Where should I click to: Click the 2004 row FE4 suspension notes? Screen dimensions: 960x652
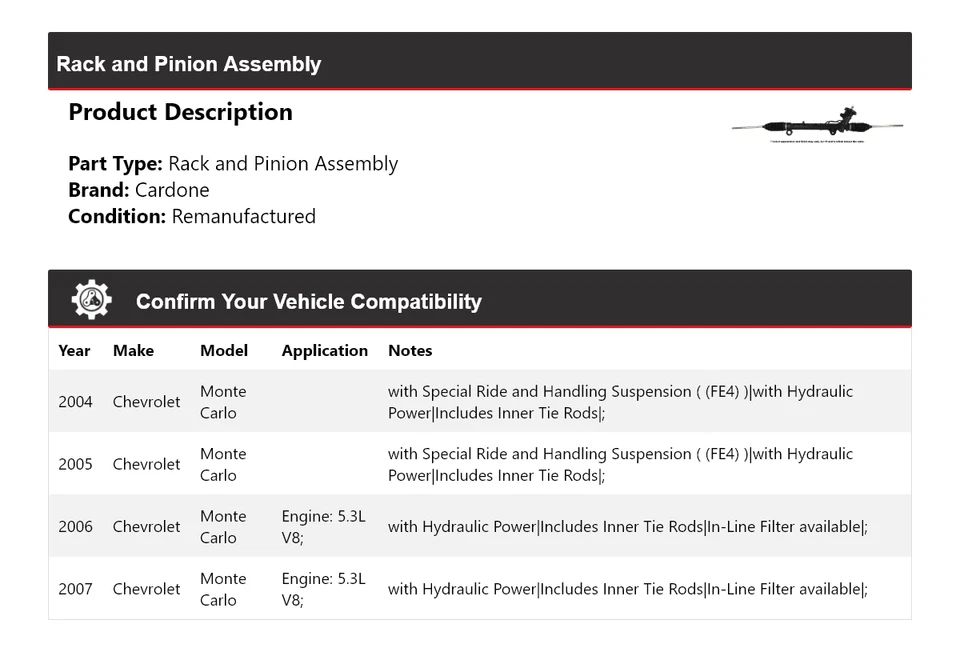pos(620,402)
